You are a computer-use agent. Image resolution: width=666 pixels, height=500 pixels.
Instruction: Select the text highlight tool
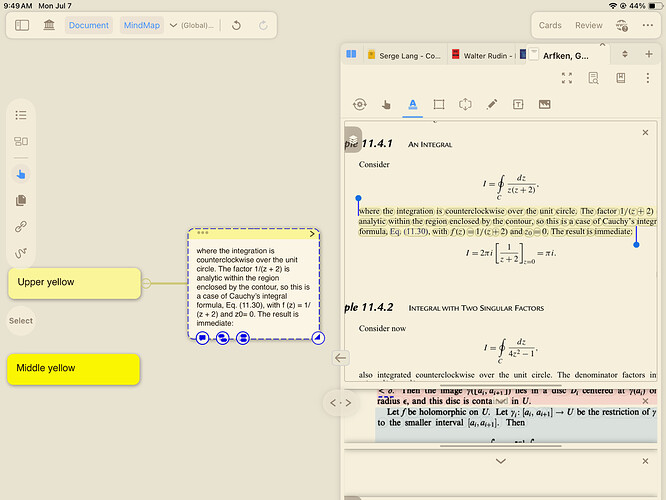pyautogui.click(x=412, y=105)
